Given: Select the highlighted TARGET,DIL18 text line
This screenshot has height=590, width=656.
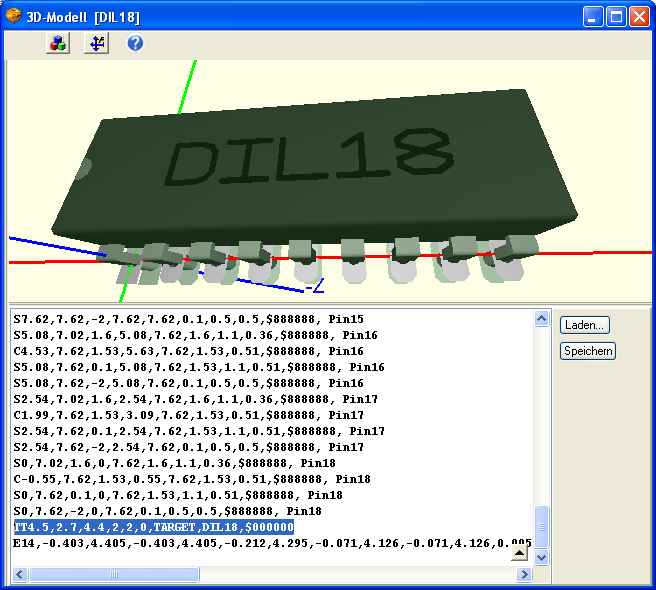Looking at the screenshot, I should pos(154,527).
